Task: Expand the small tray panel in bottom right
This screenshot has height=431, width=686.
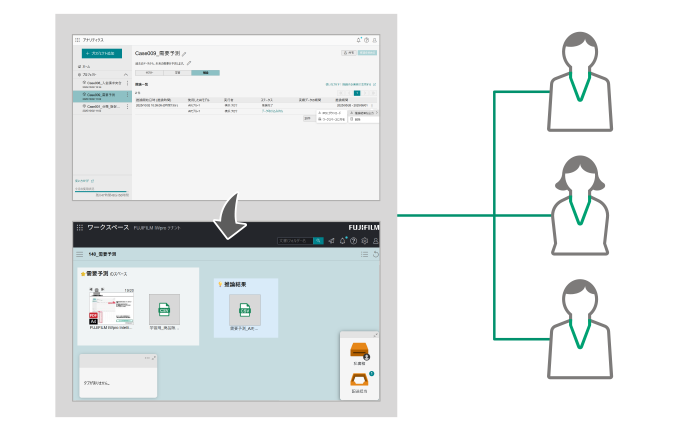Action: point(376,335)
